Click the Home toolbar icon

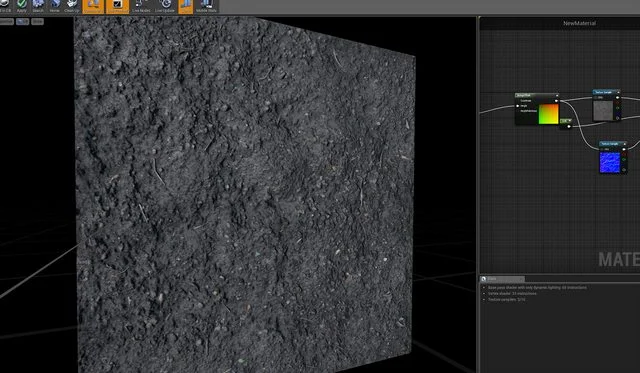pos(54,6)
